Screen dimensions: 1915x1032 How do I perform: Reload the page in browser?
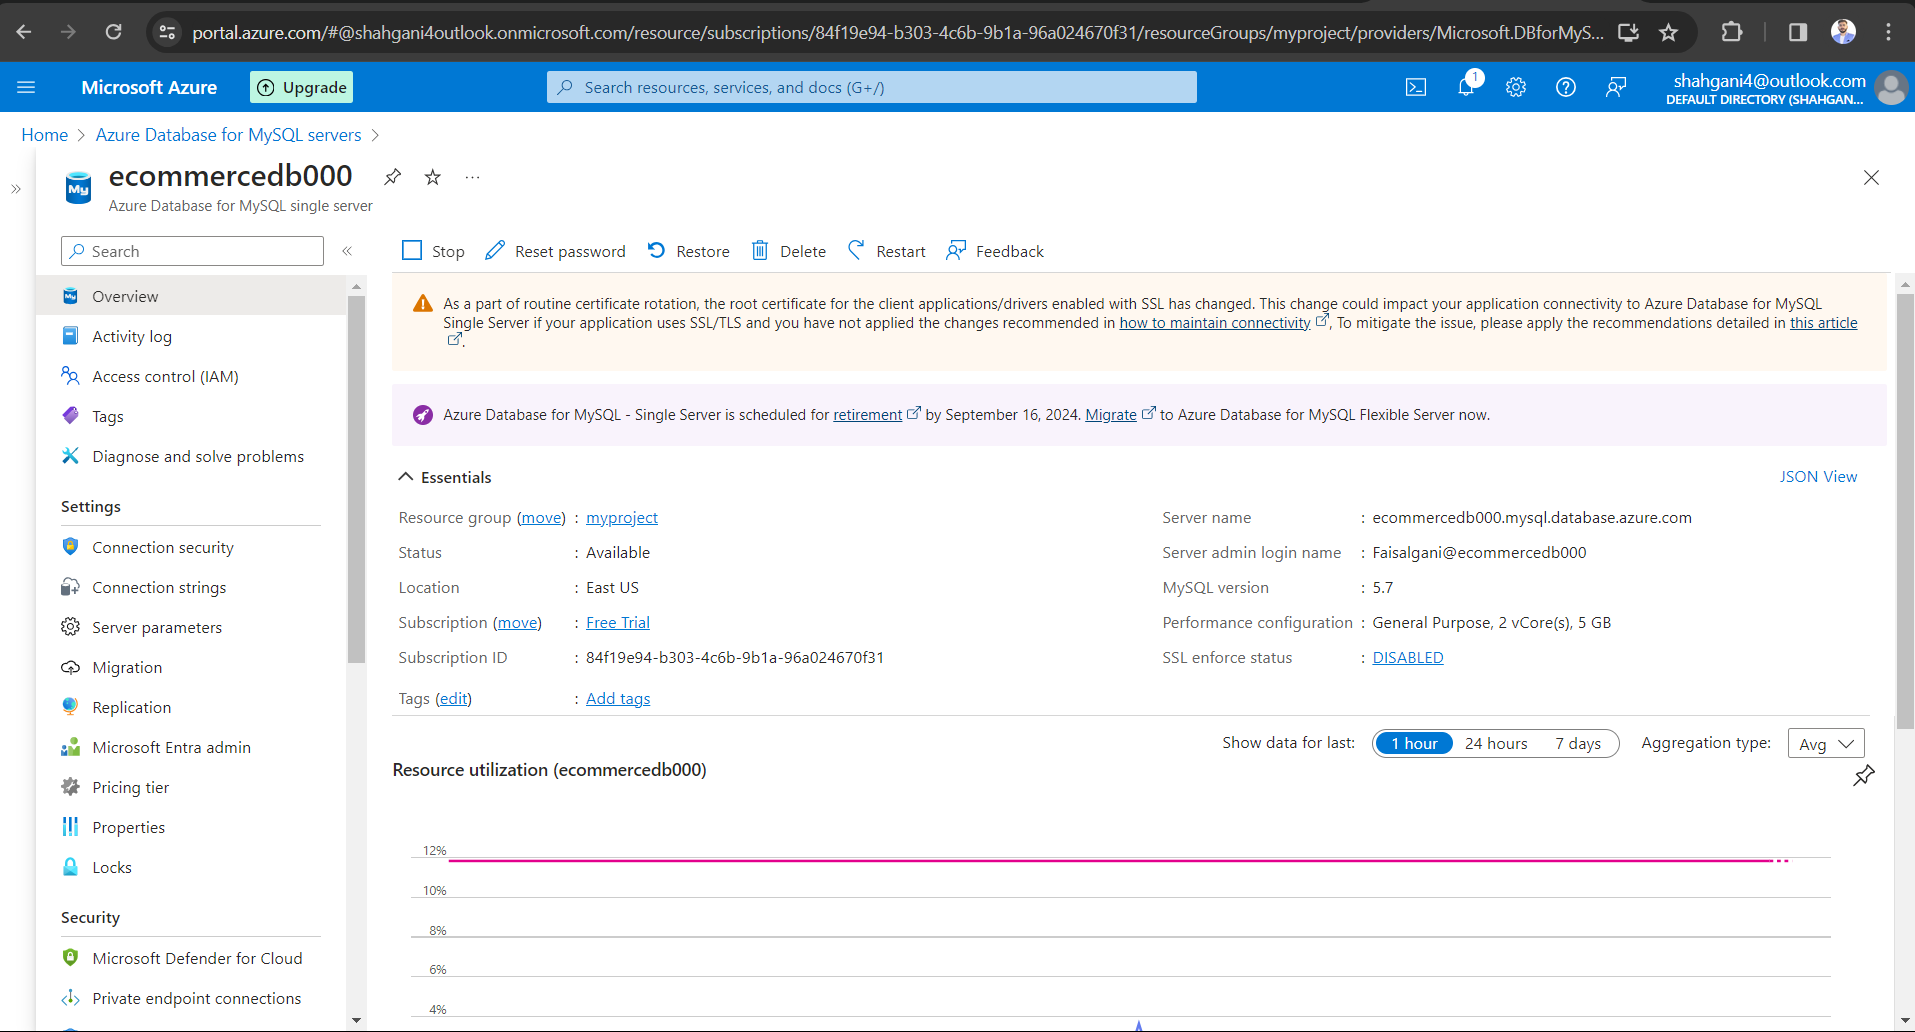[x=113, y=32]
